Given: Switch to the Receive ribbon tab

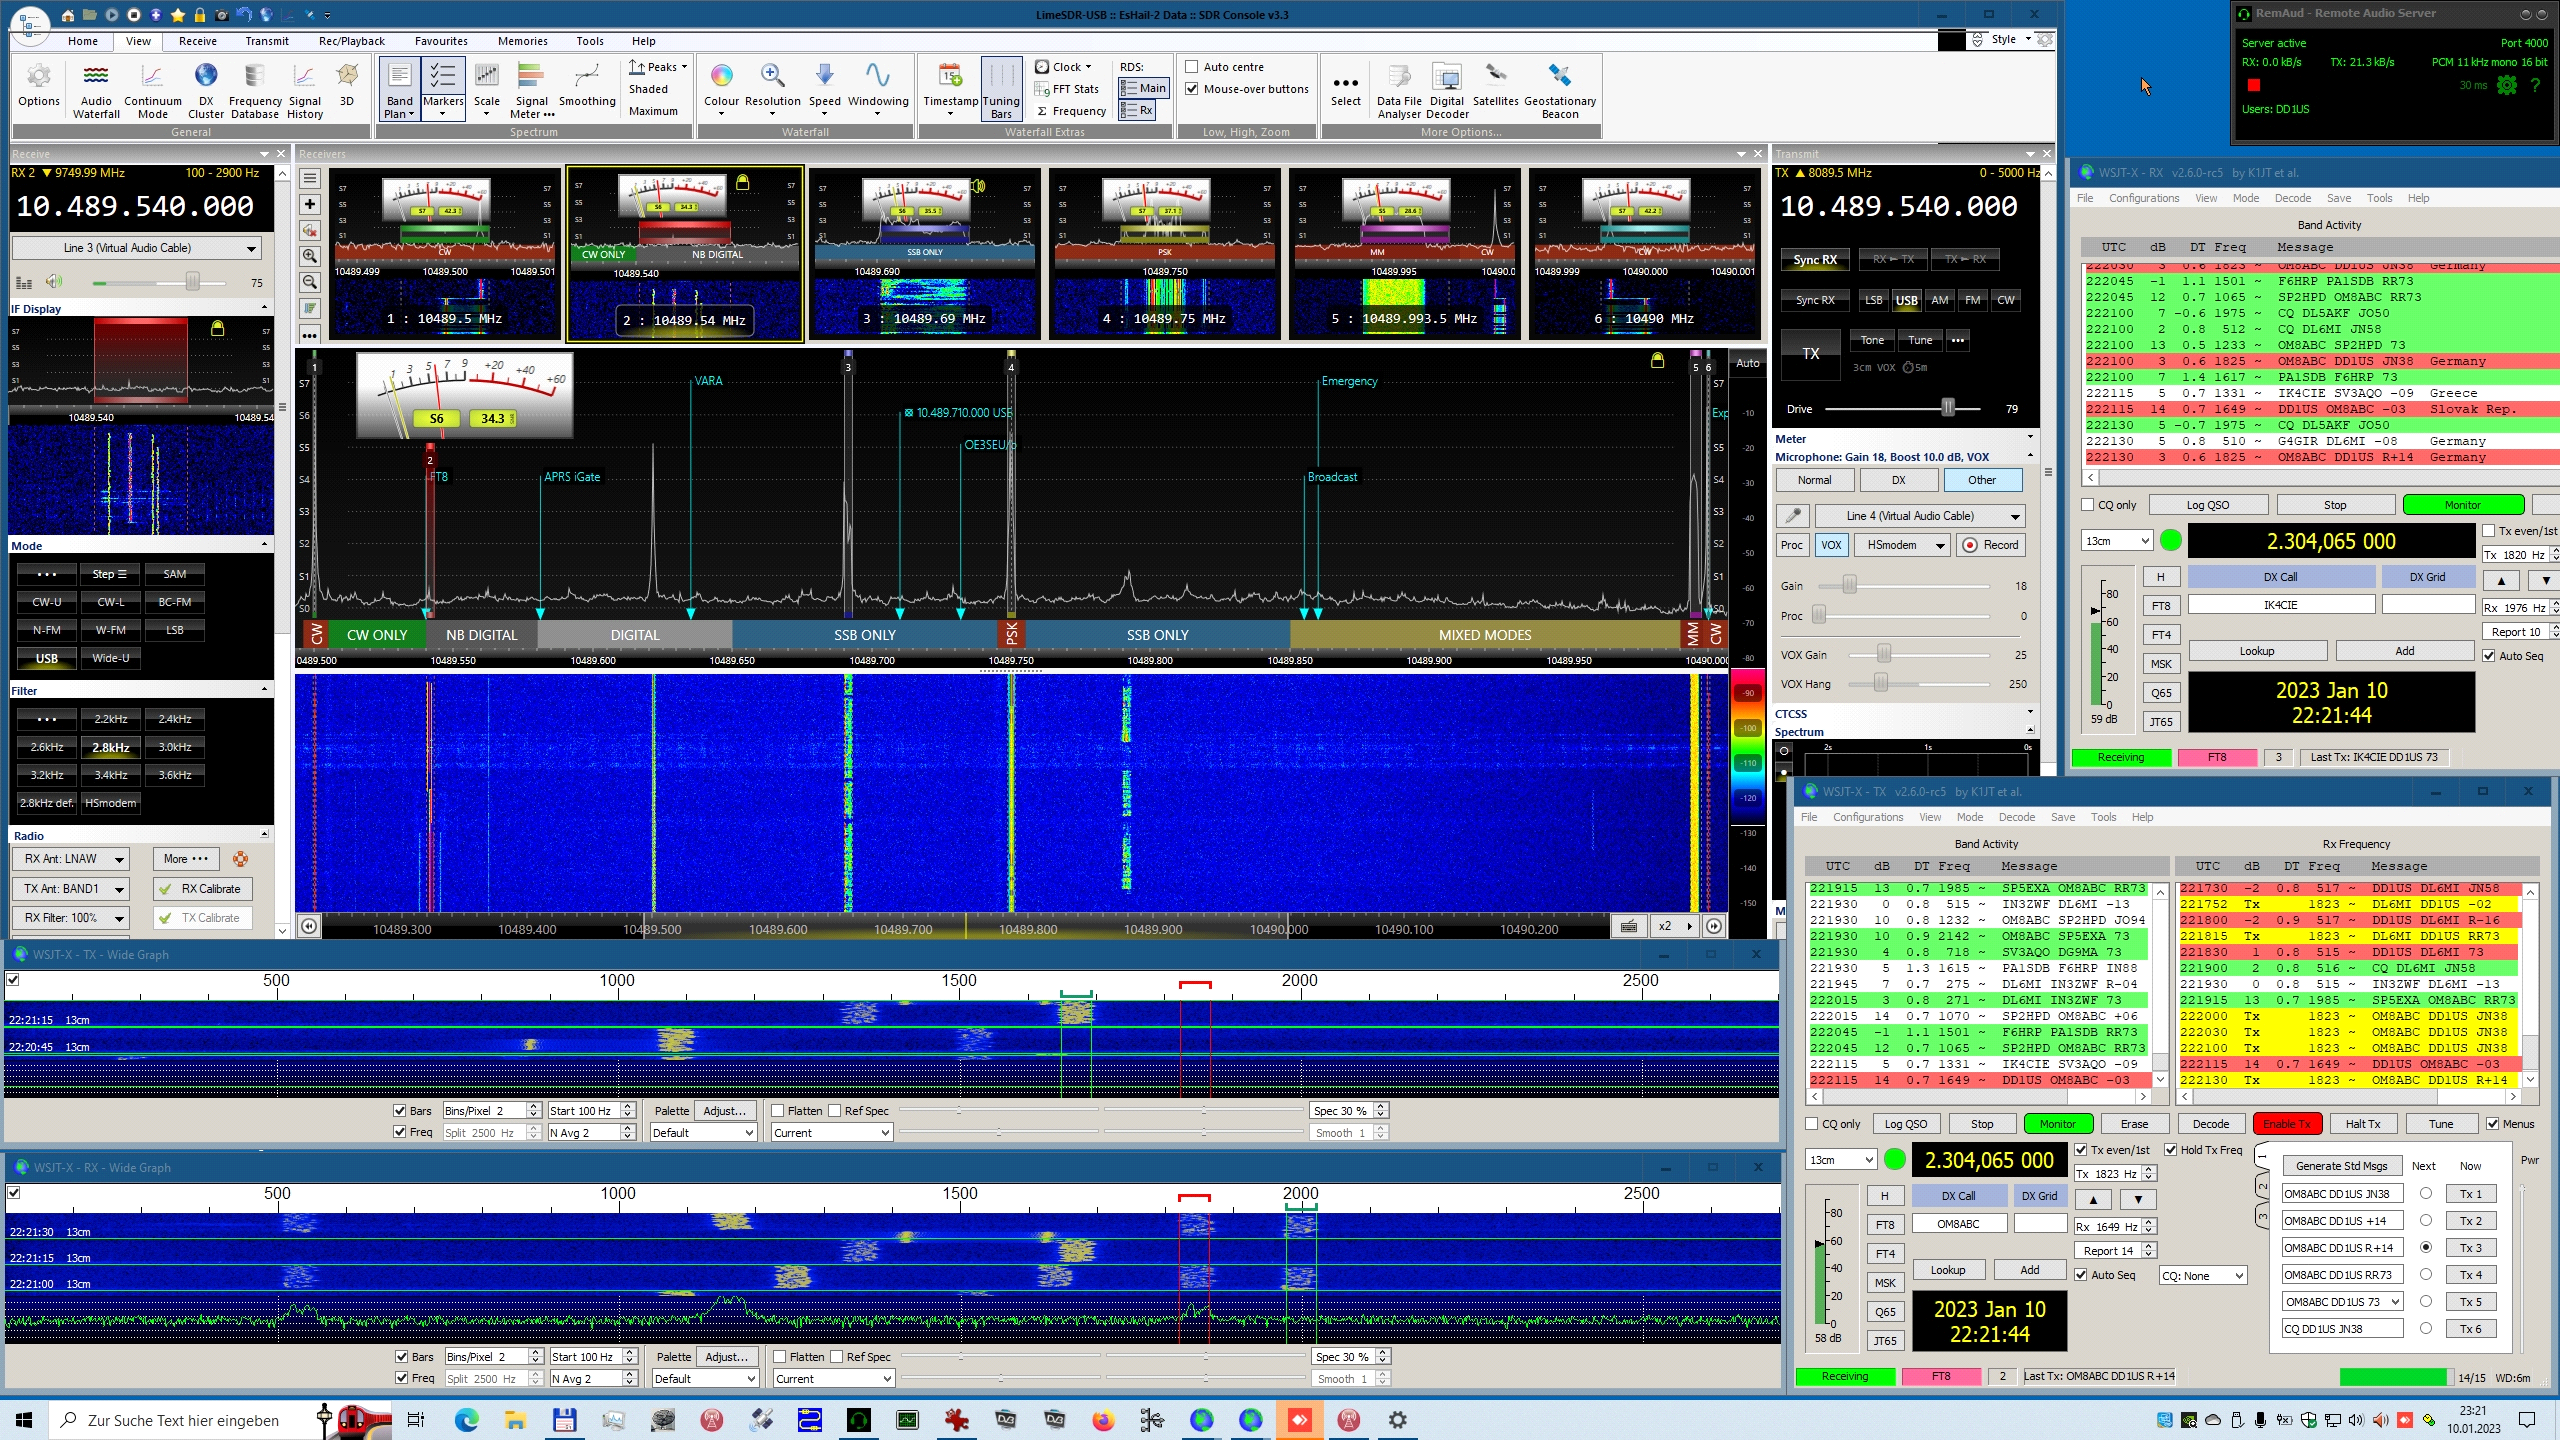Looking at the screenshot, I should [x=198, y=41].
